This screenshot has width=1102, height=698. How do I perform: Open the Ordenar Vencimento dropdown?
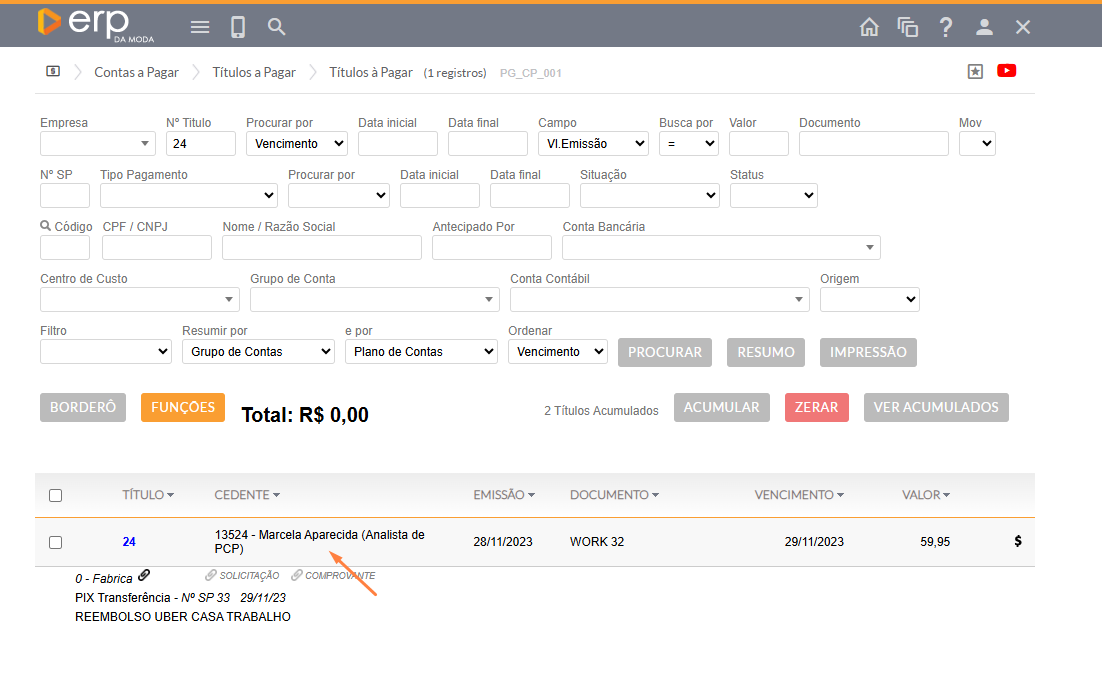[x=557, y=352]
